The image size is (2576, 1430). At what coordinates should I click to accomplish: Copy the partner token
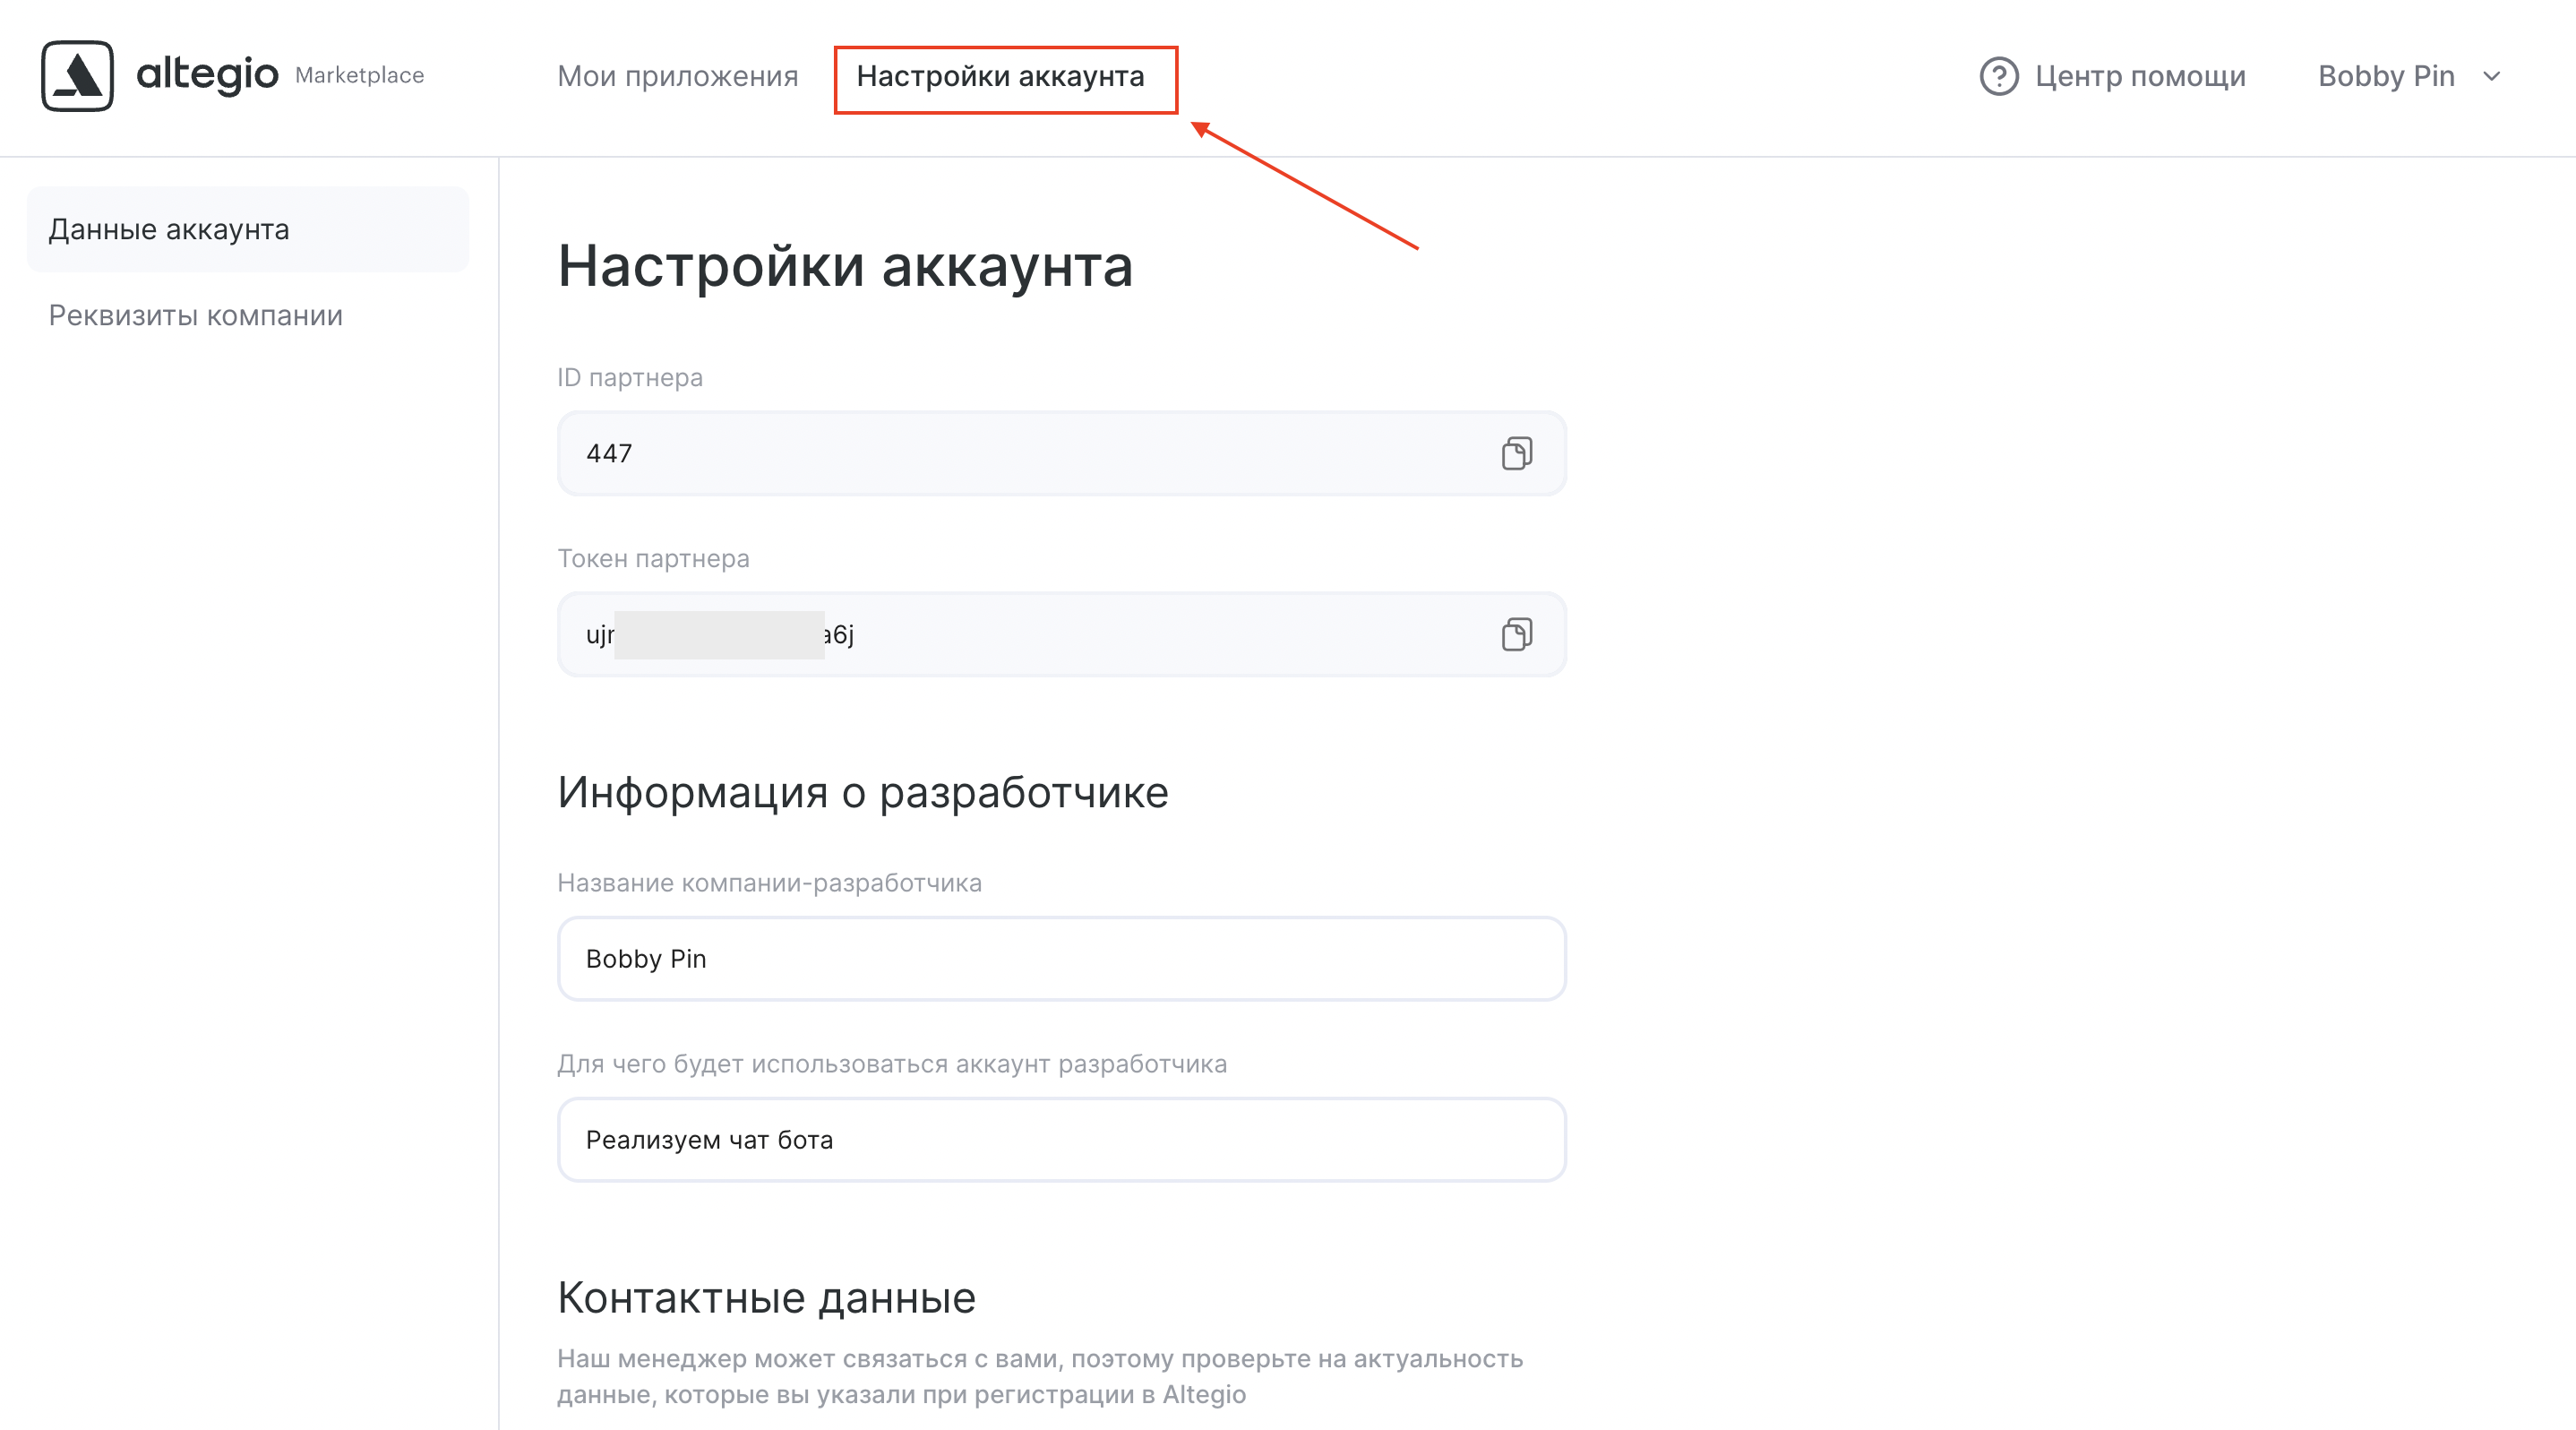tap(1516, 634)
